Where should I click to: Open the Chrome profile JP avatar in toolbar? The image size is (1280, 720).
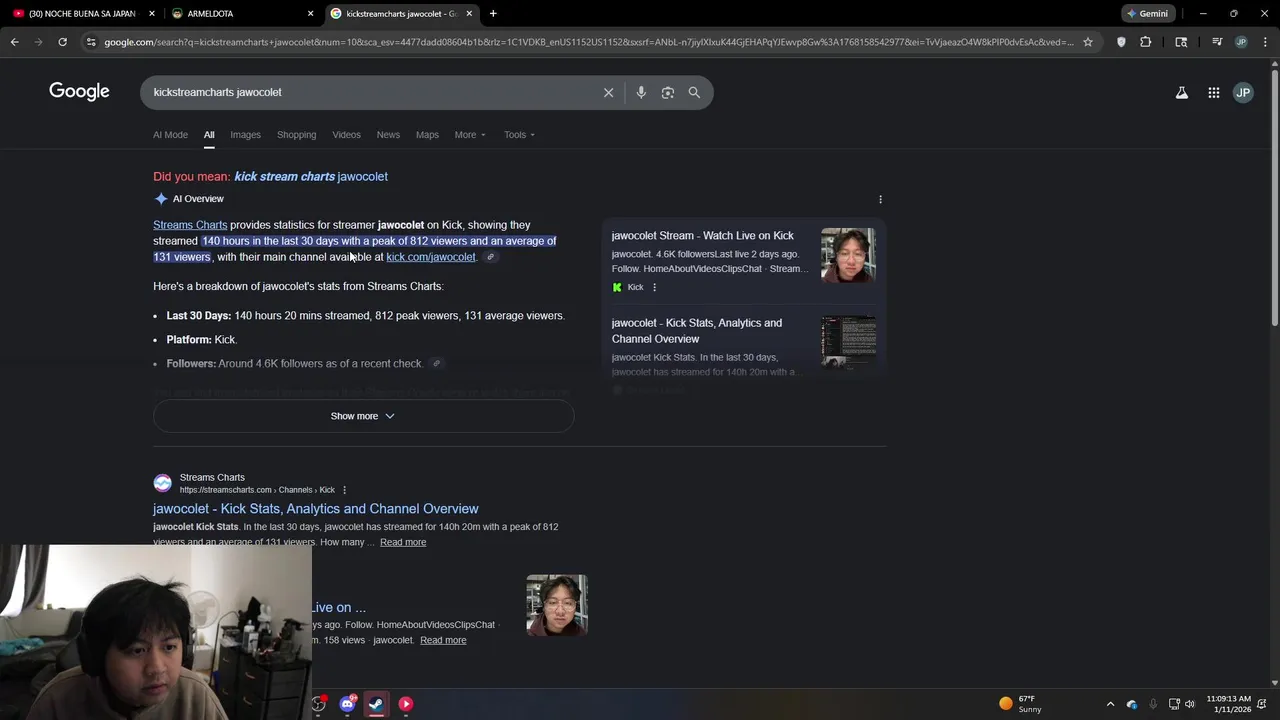(1241, 42)
